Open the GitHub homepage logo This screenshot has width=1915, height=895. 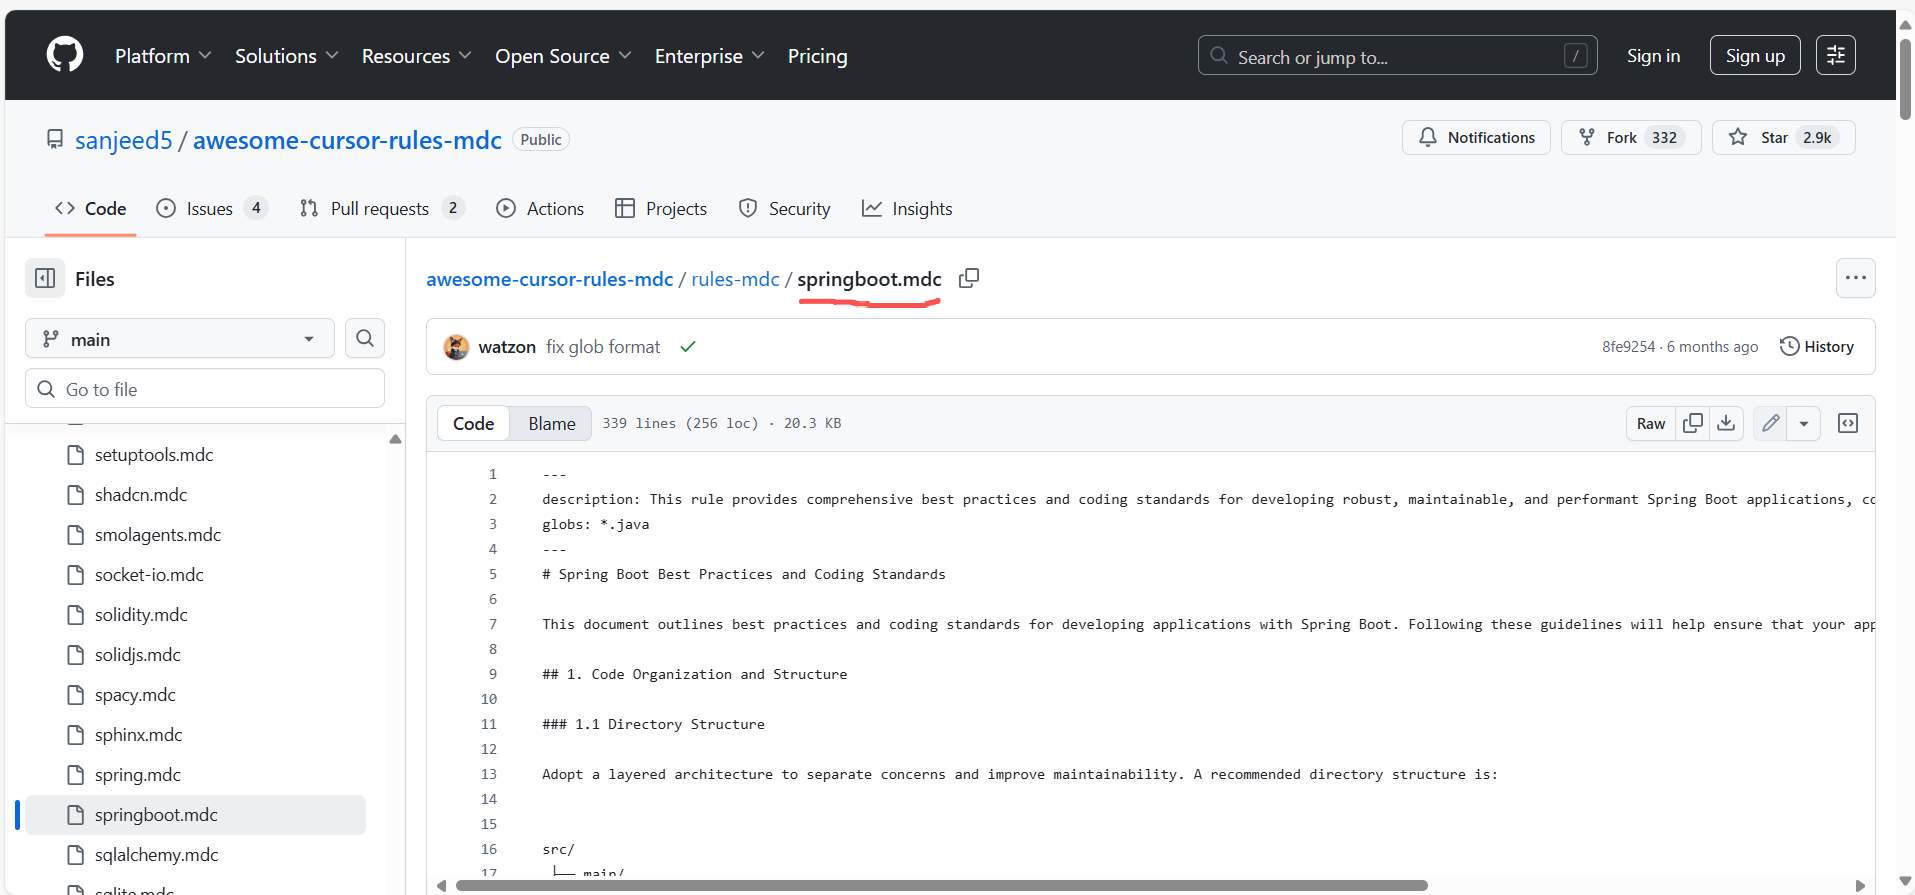click(65, 54)
